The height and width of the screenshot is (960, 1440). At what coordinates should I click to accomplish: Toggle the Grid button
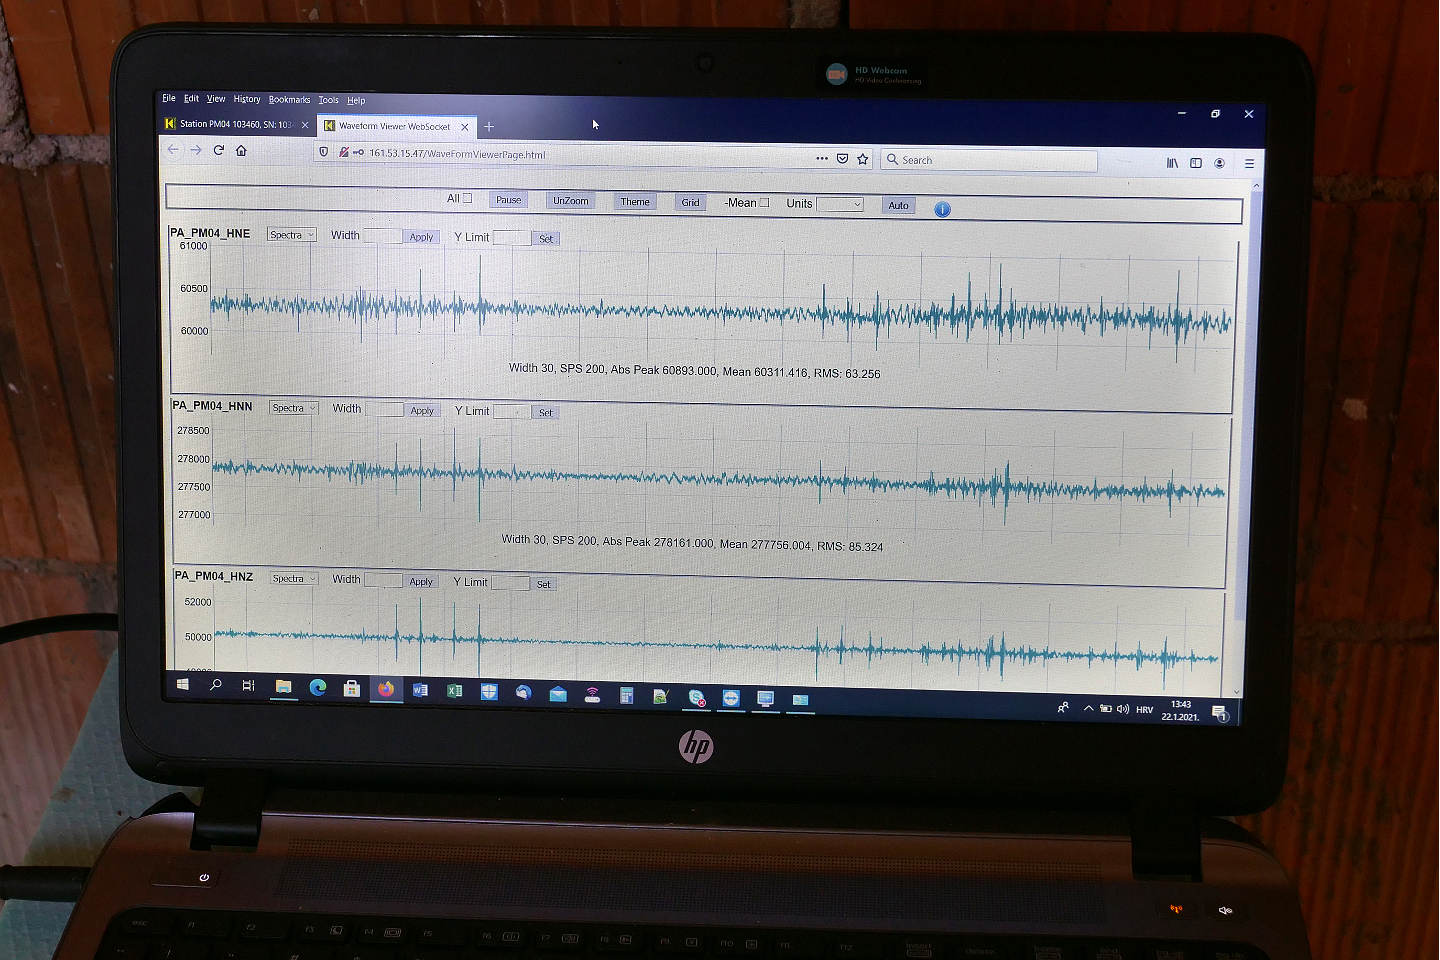click(690, 202)
